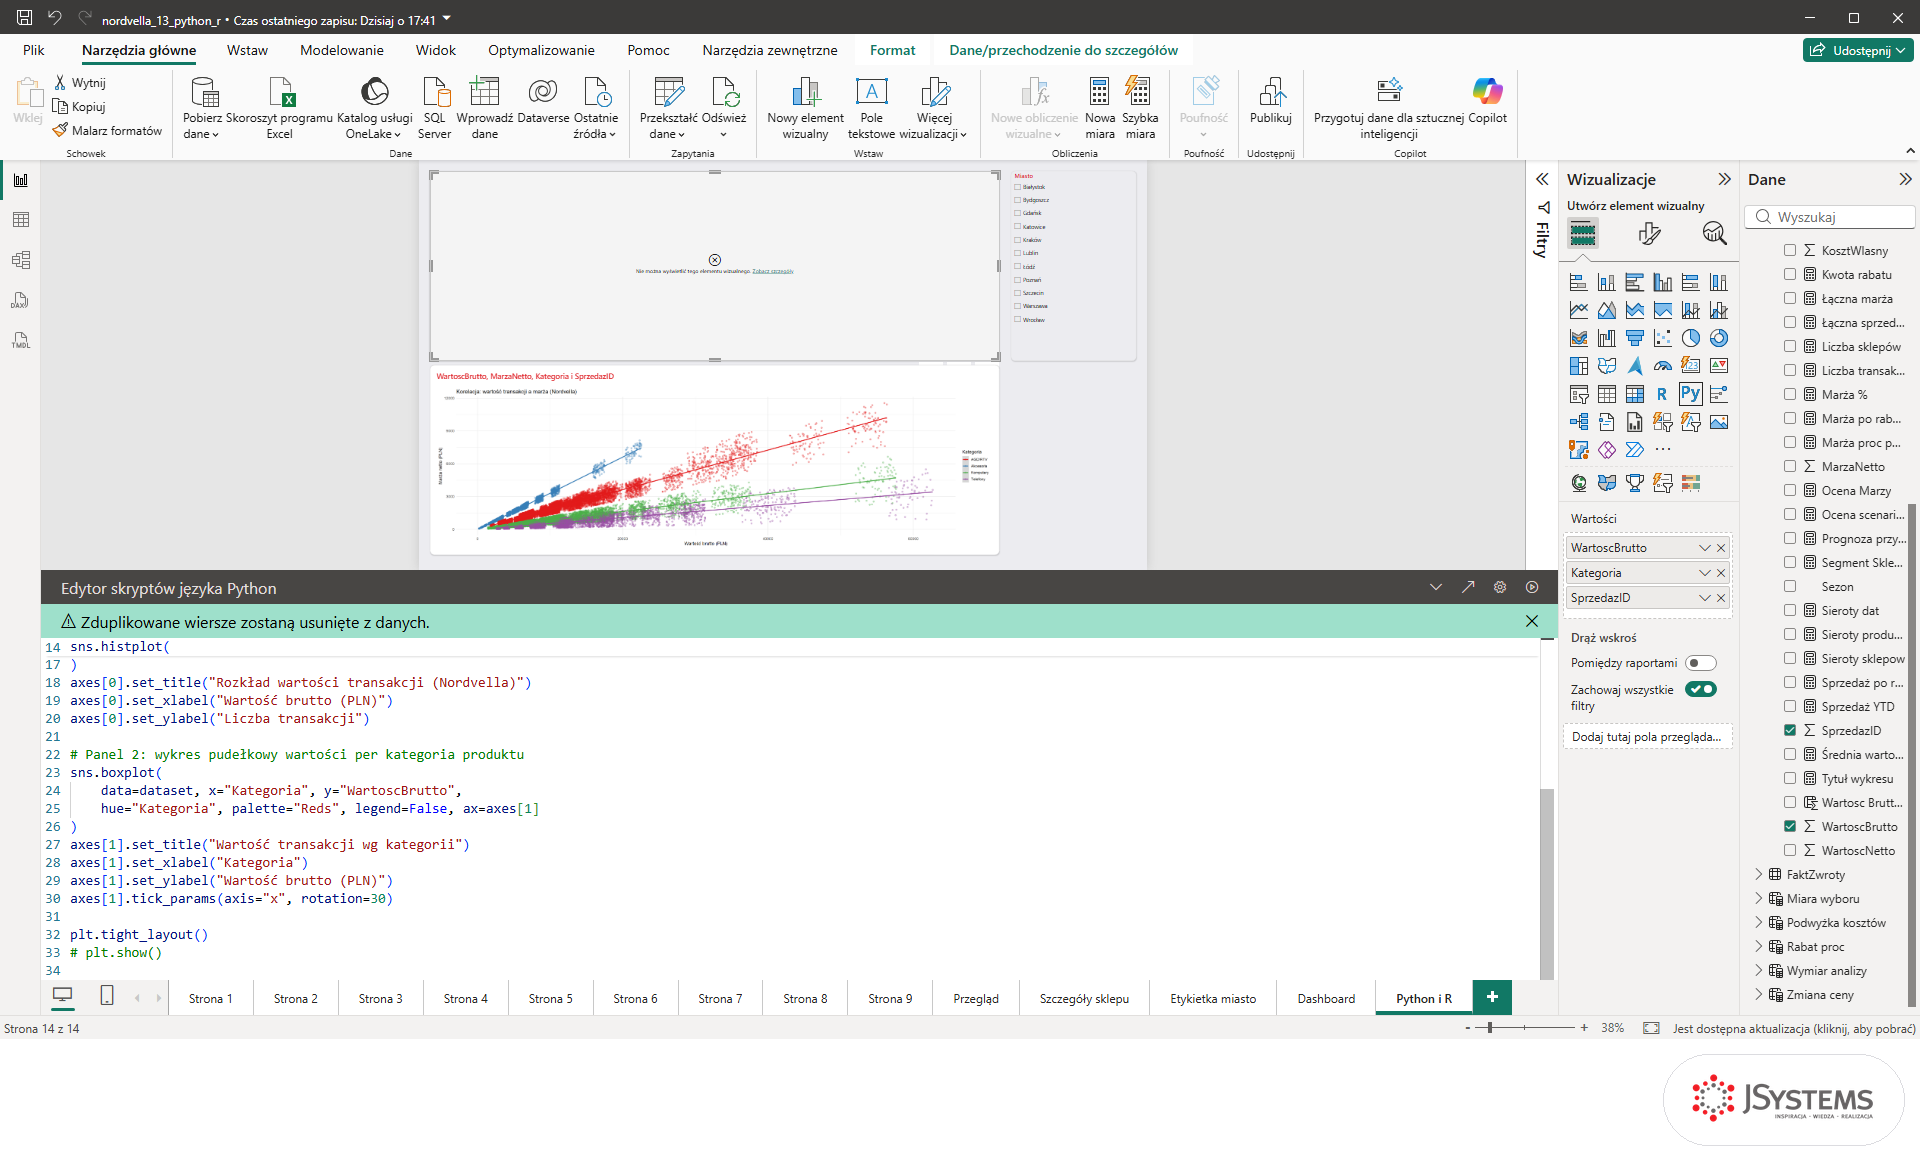This screenshot has width=1920, height=1161.
Task: Select the pie chart visualization icon
Action: pyautogui.click(x=1690, y=338)
